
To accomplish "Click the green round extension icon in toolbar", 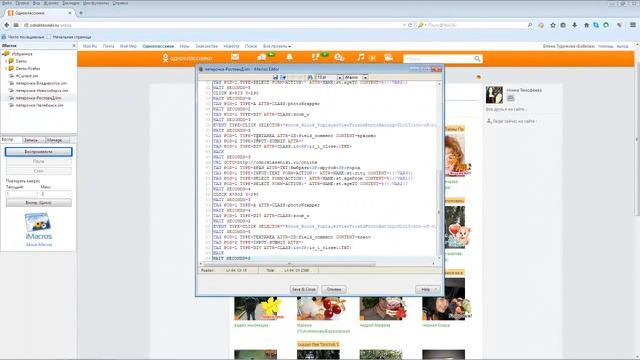I will point(606,25).
